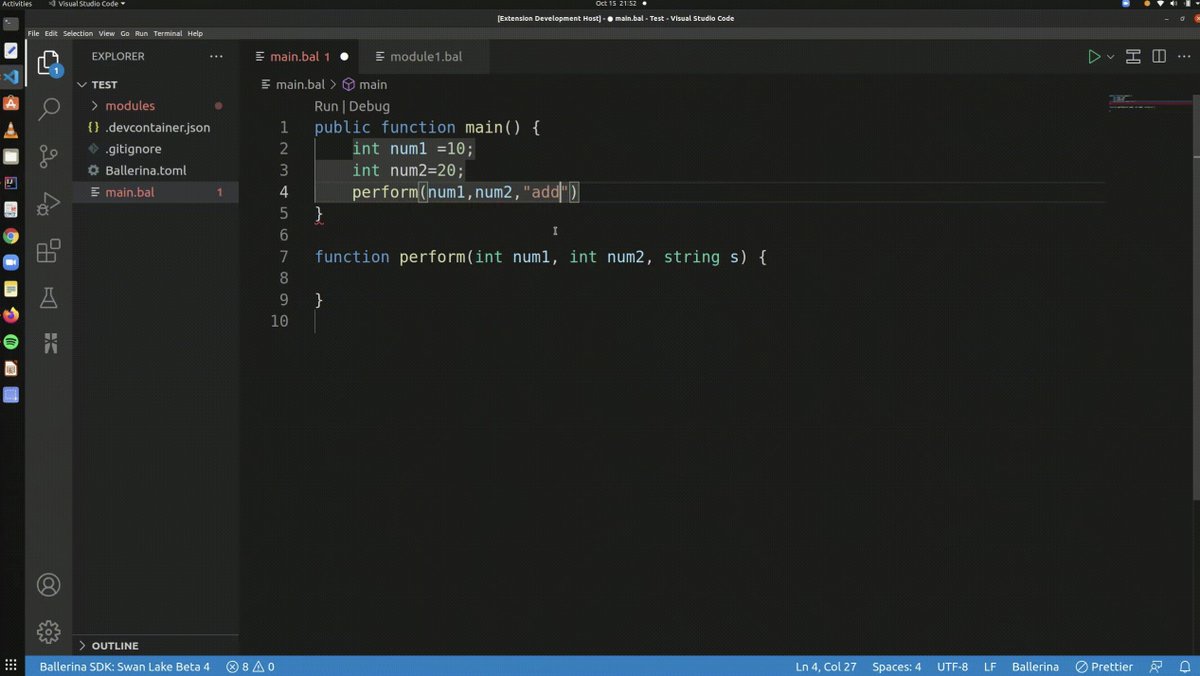Image resolution: width=1200 pixels, height=676 pixels.
Task: Click the diagram view icon in editor toolbar
Action: 1134,57
